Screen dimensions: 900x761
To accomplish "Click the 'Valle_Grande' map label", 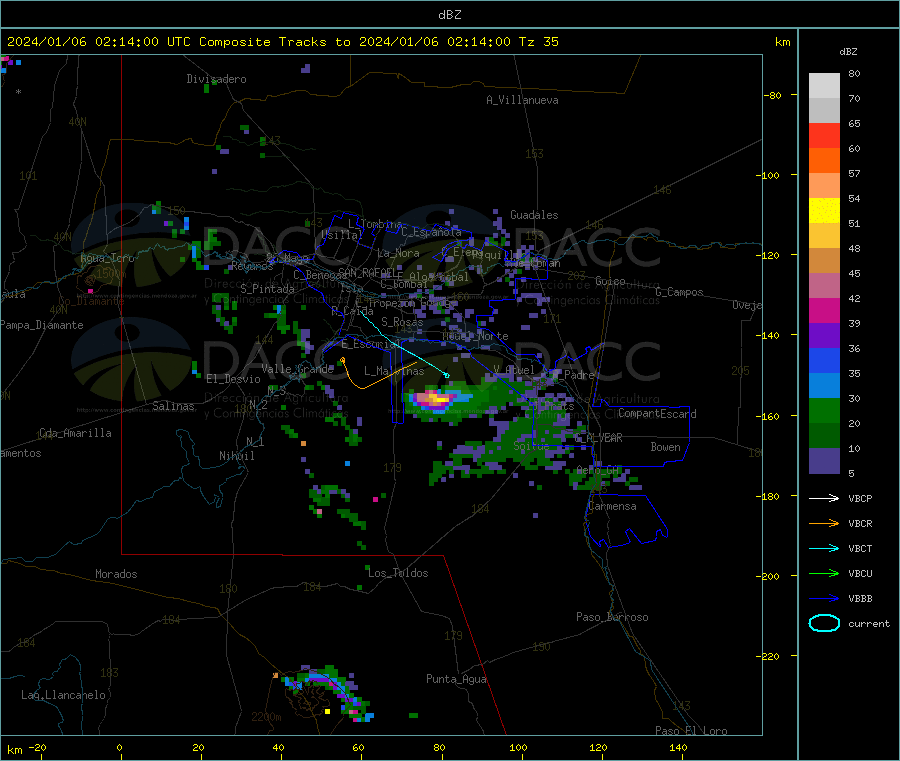I will [297, 369].
